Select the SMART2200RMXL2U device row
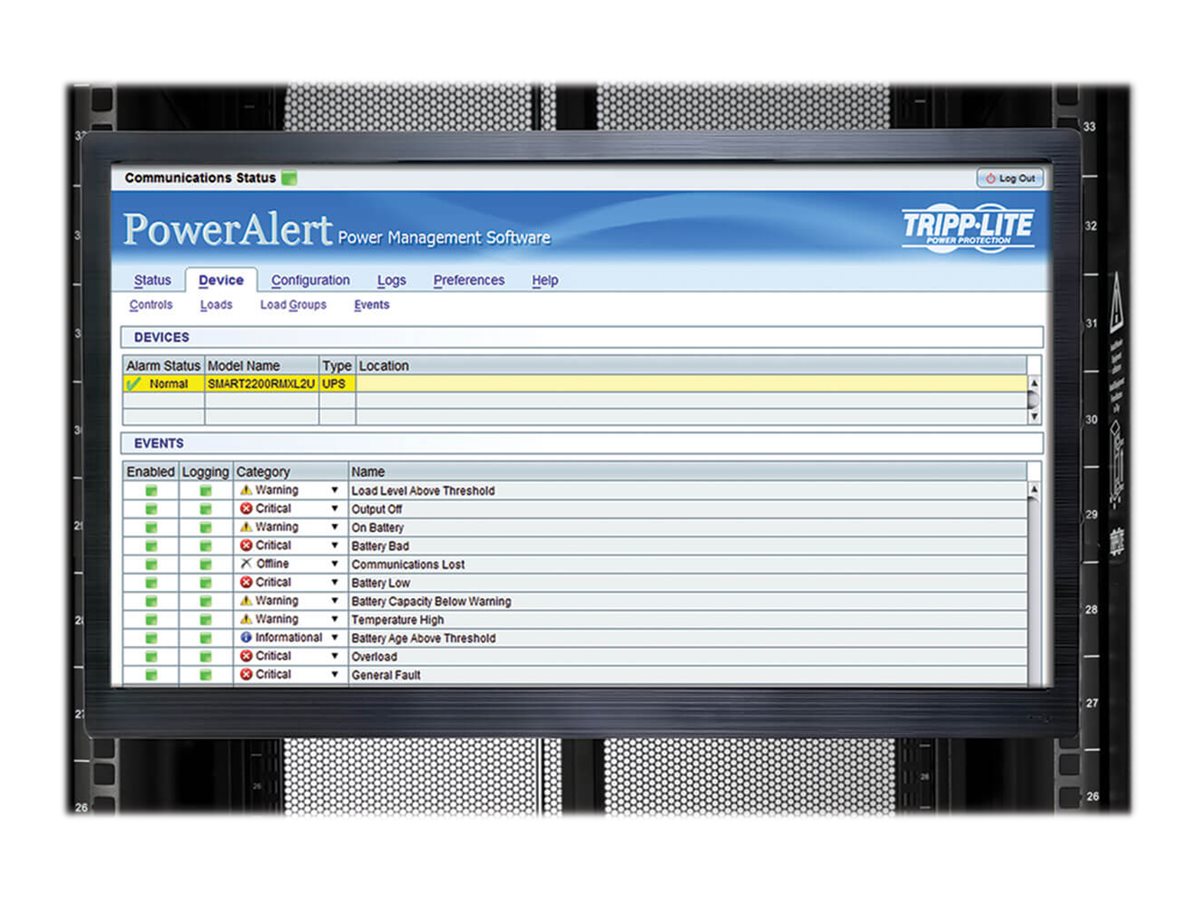This screenshot has height=900, width=1200. point(261,384)
